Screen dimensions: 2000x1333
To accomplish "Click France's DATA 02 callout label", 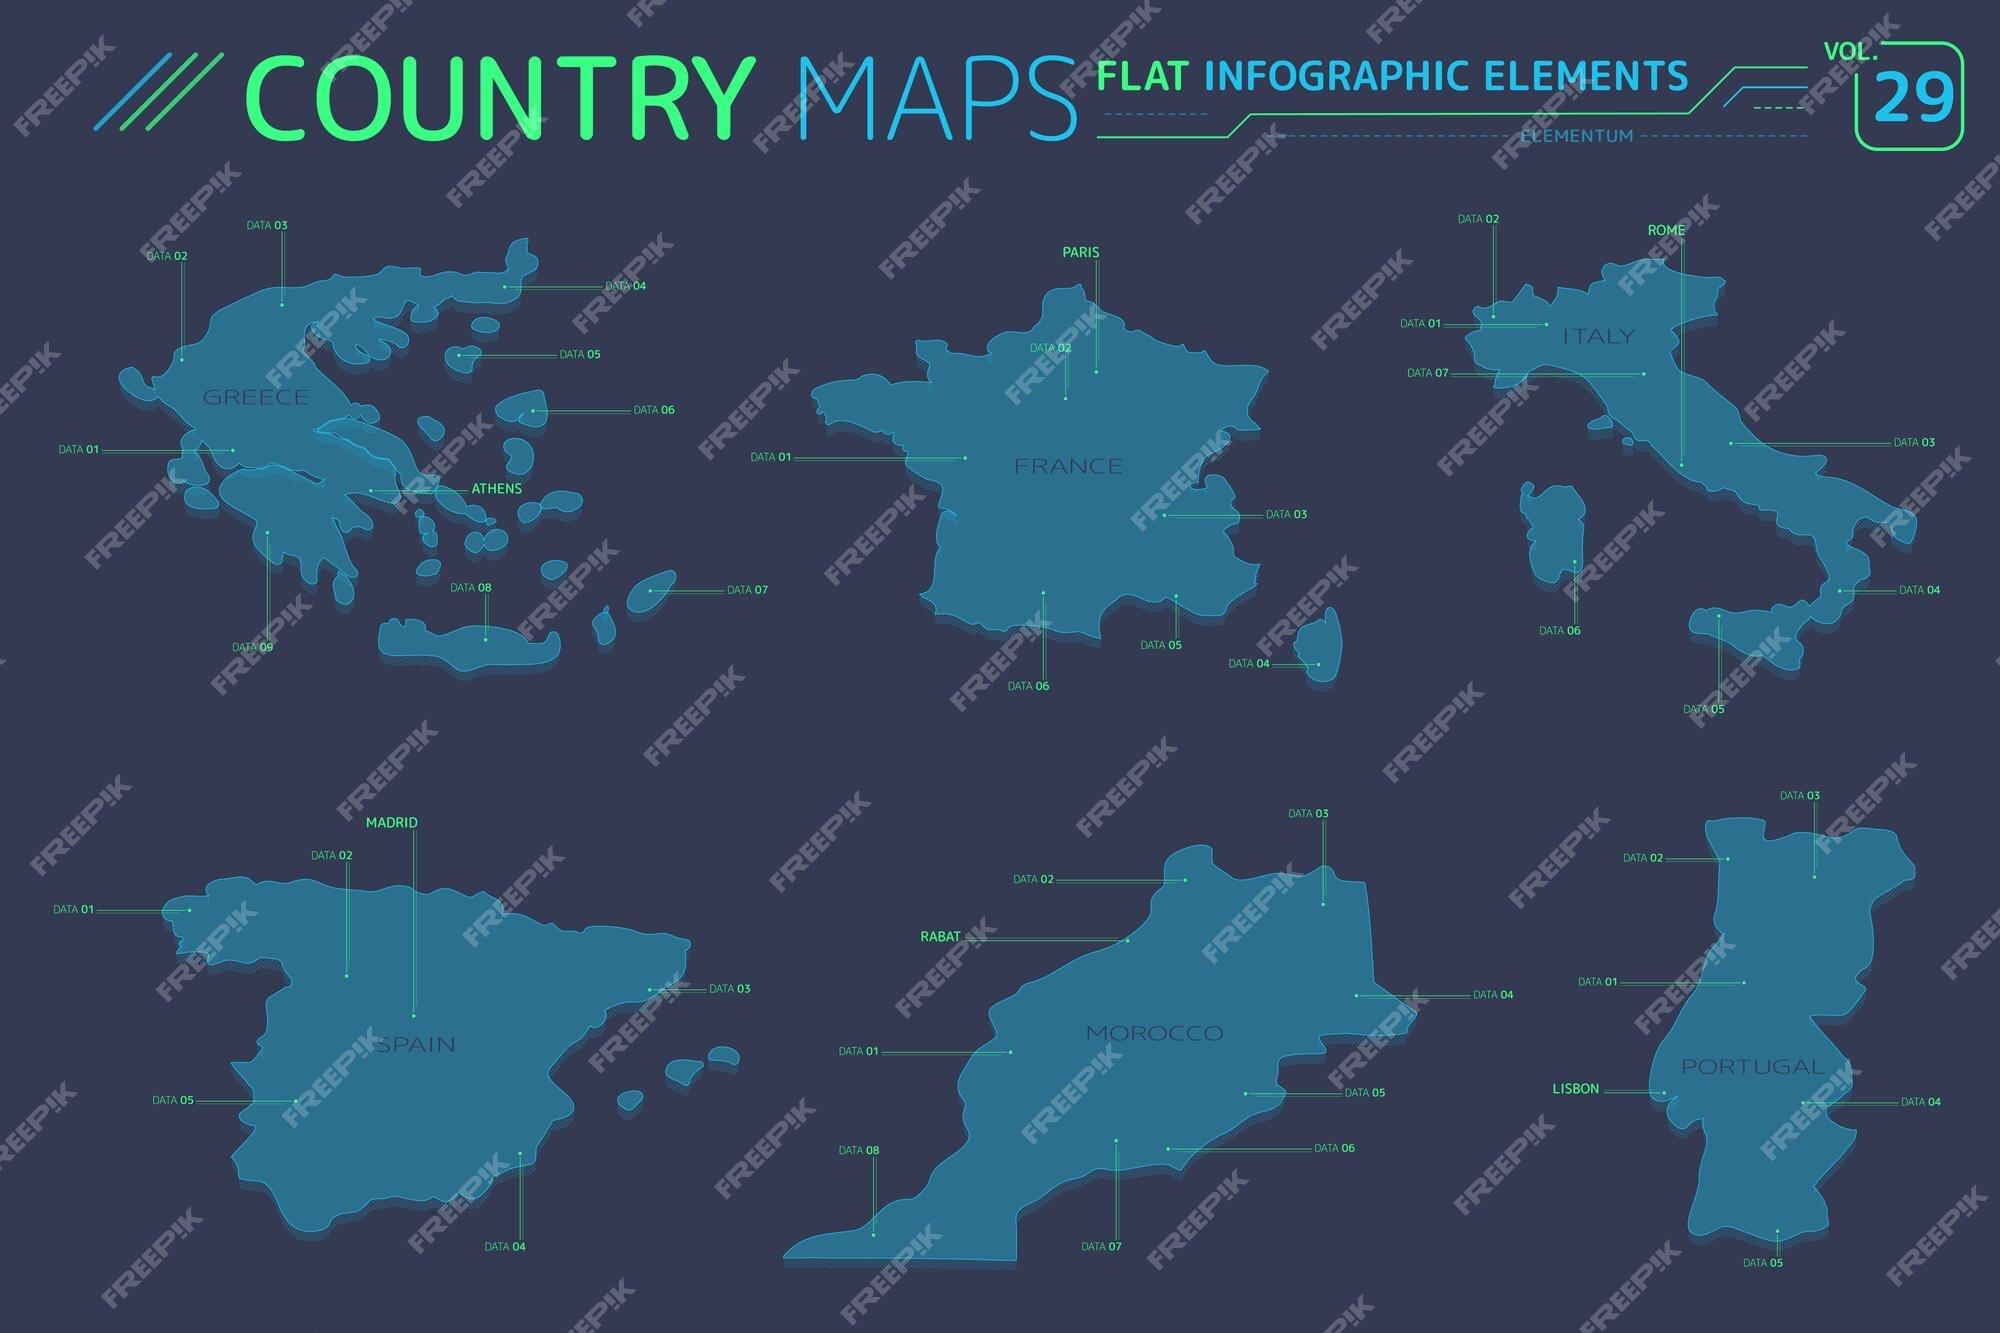I will (x=1051, y=349).
